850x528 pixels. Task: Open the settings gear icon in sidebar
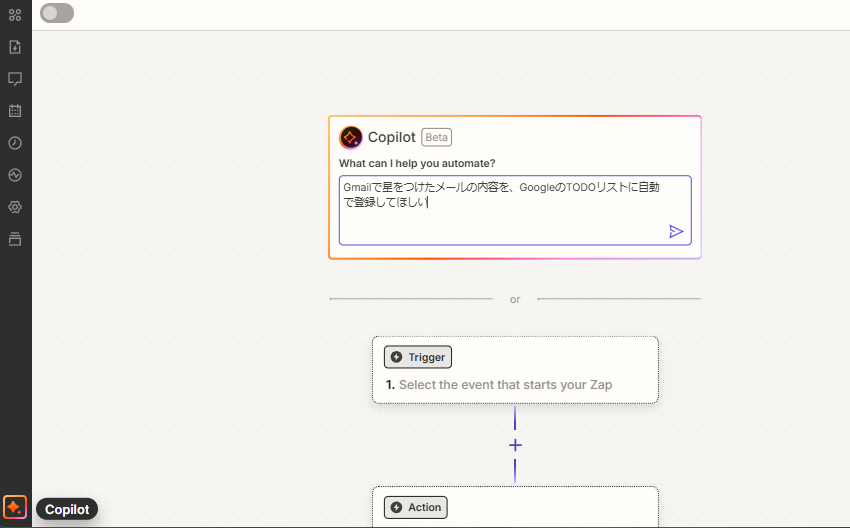click(15, 207)
